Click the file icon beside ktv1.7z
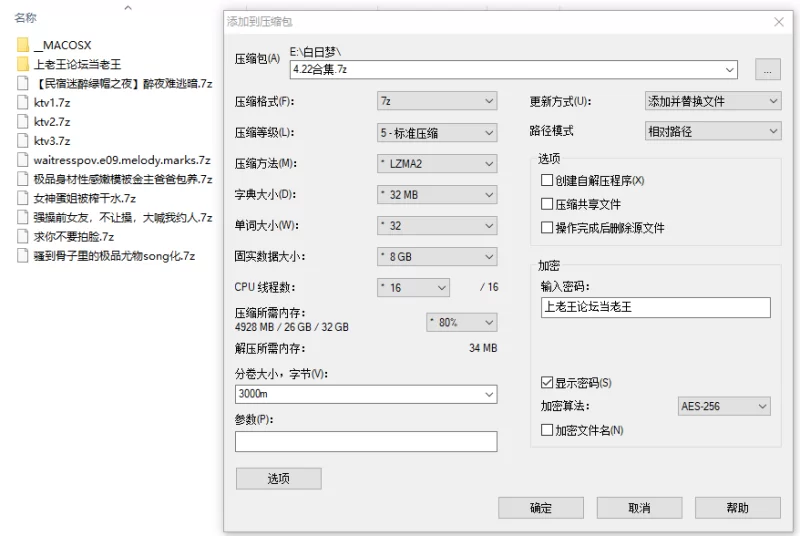The height and width of the screenshot is (536, 800). click(22, 103)
